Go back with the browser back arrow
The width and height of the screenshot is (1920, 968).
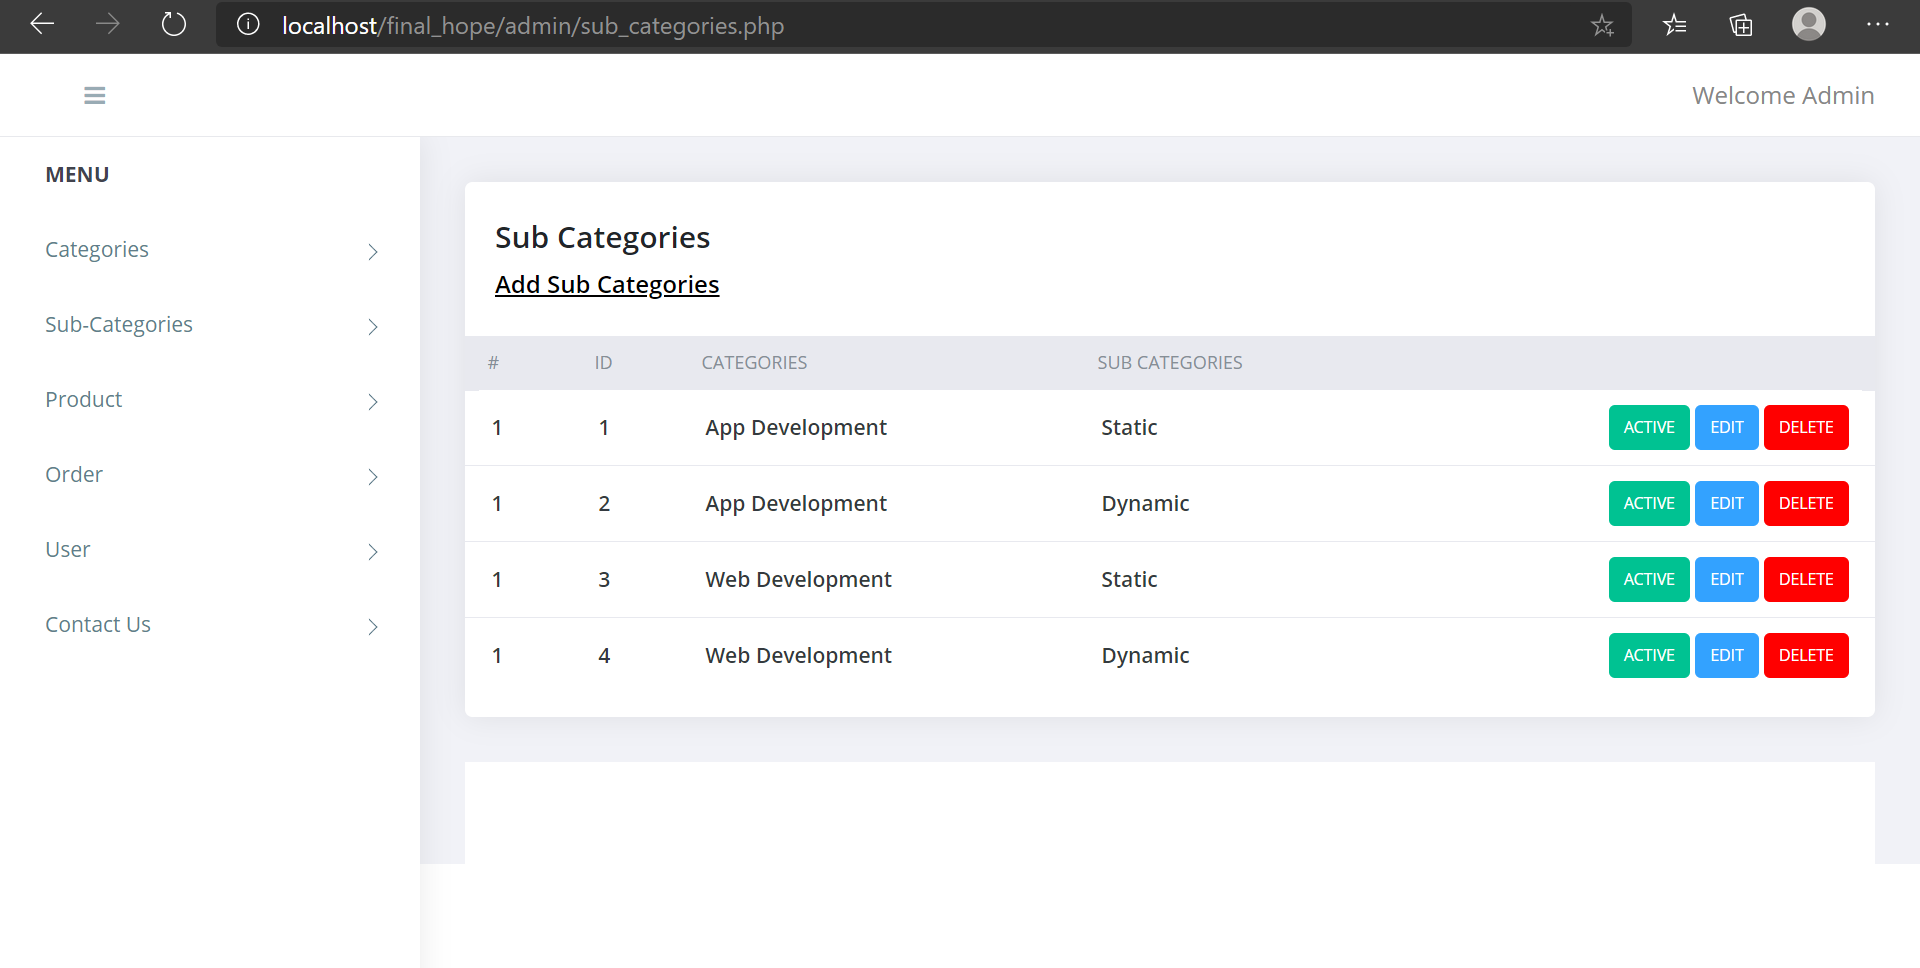click(42, 24)
